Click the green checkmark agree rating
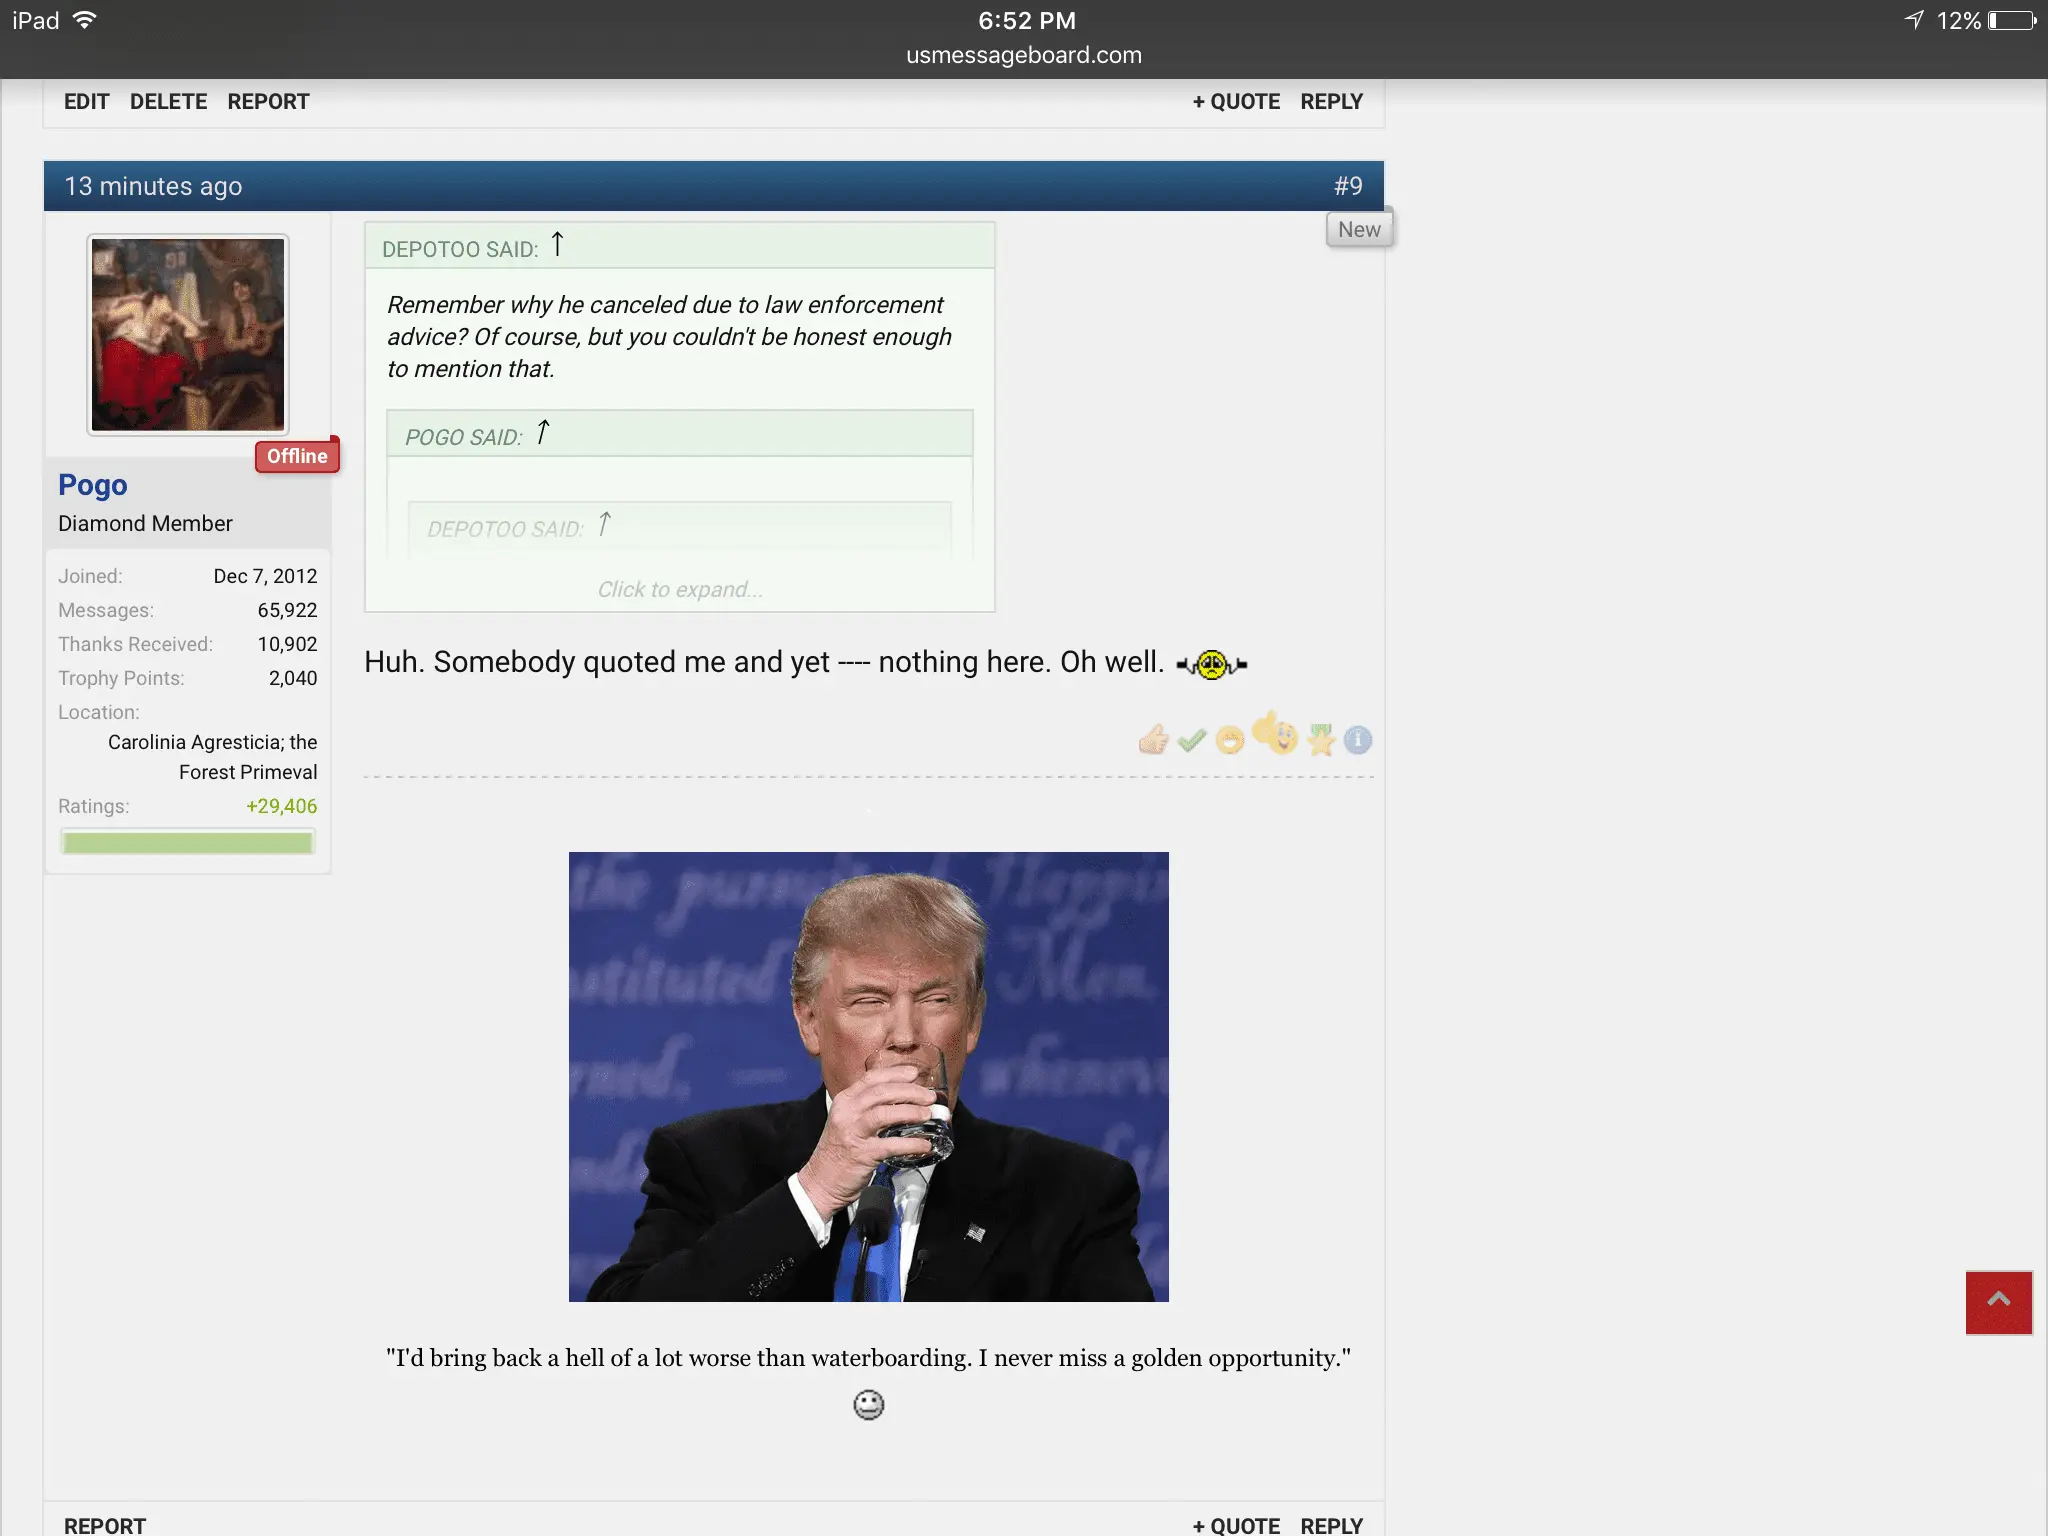Screen dimensions: 2048x1536 click(x=1191, y=740)
